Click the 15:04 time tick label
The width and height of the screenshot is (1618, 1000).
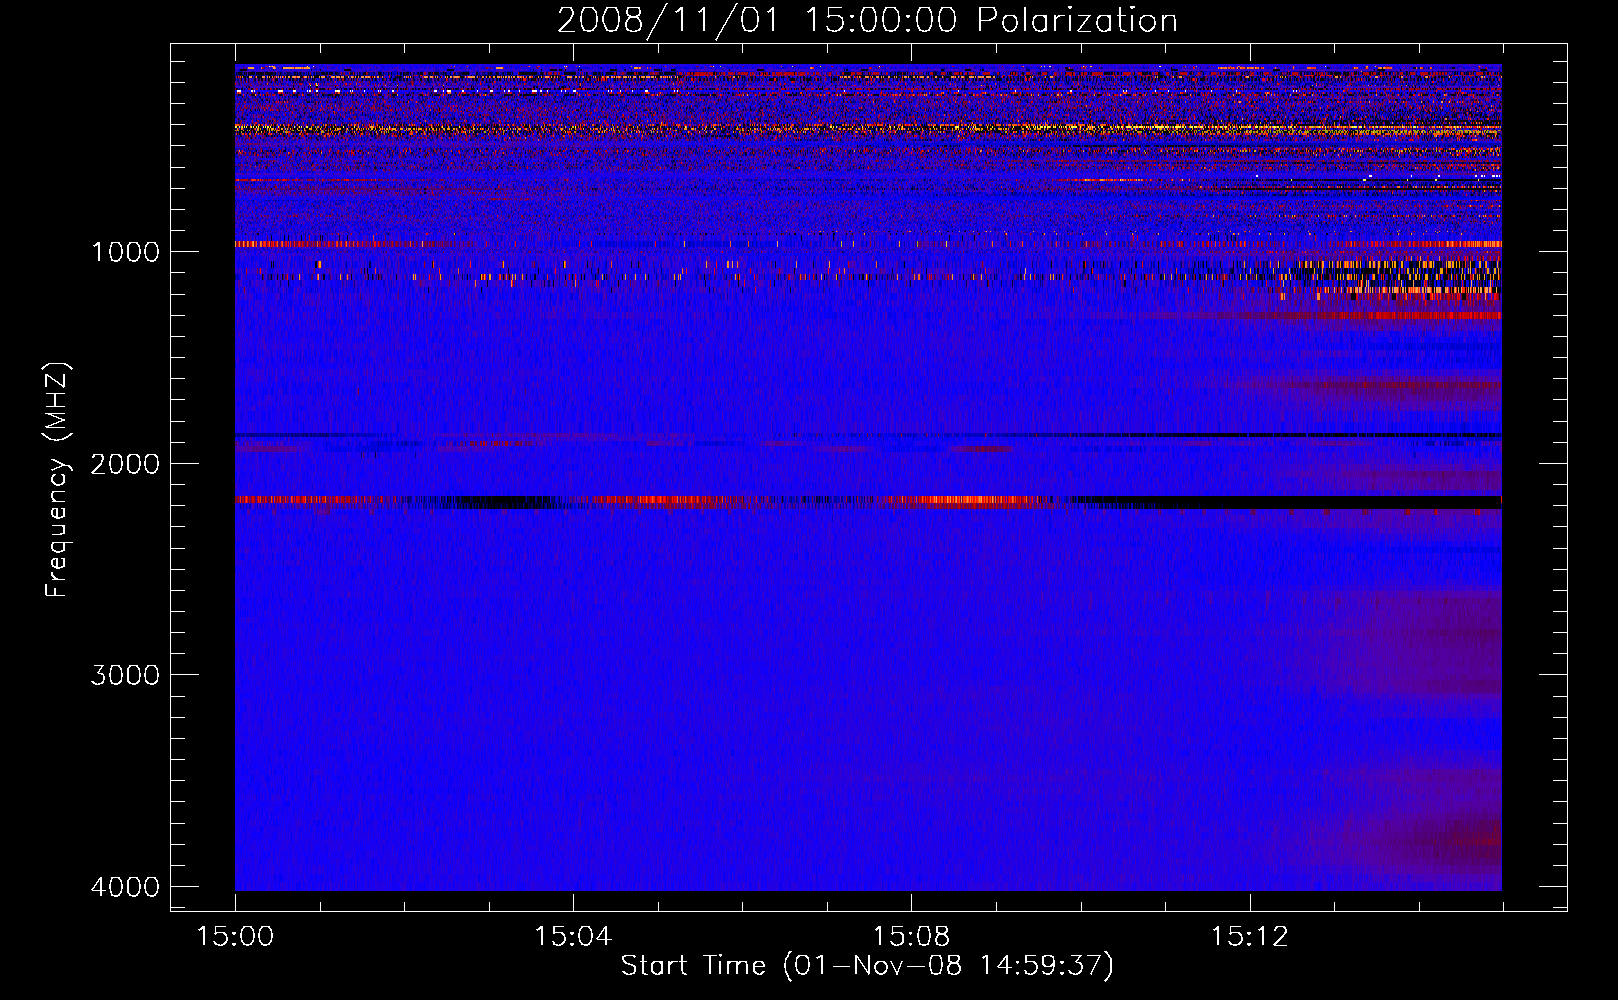(573, 937)
